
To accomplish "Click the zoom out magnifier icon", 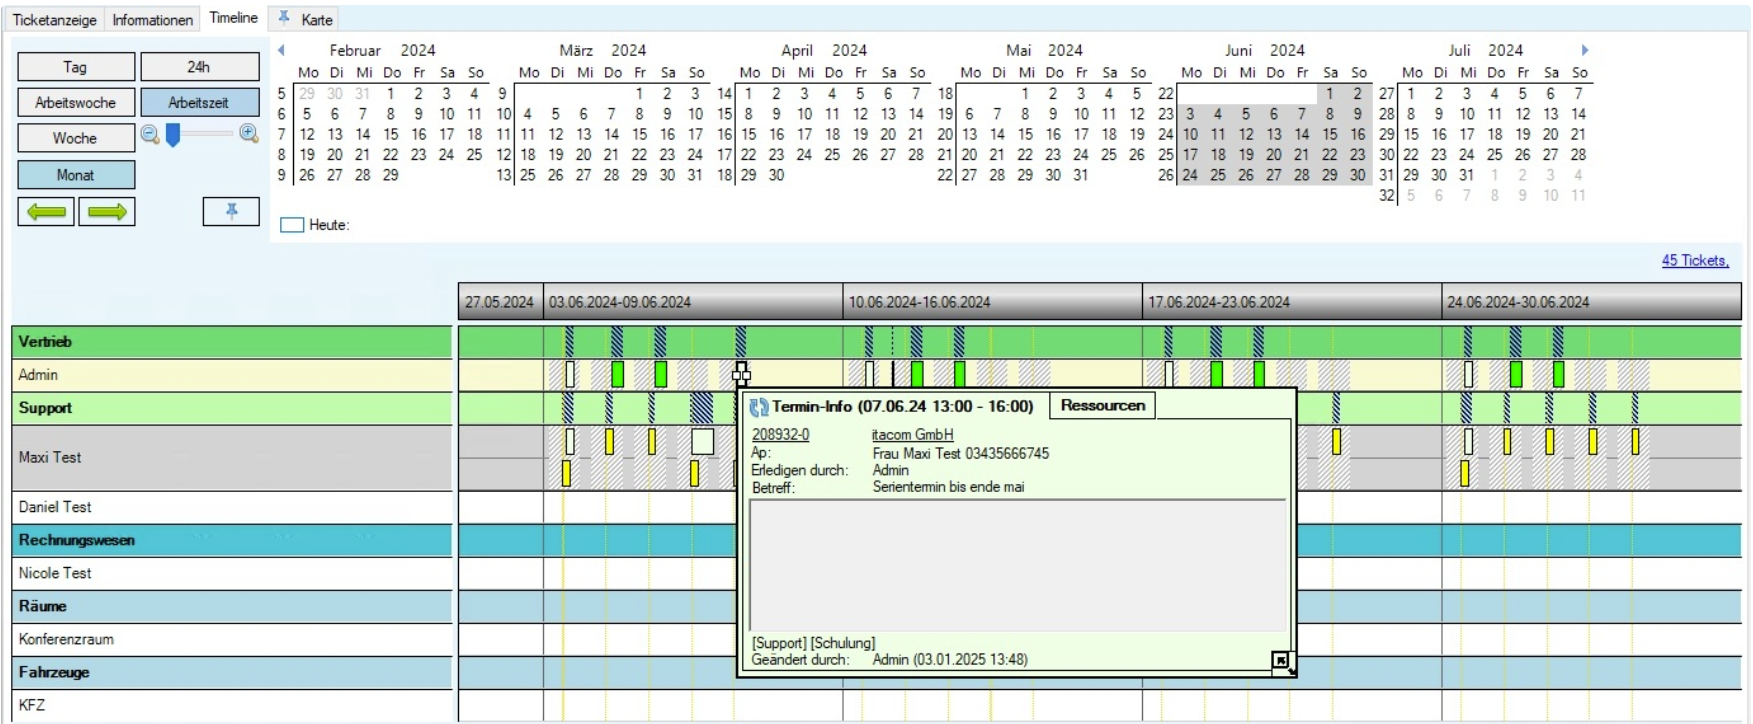I will click(x=150, y=134).
